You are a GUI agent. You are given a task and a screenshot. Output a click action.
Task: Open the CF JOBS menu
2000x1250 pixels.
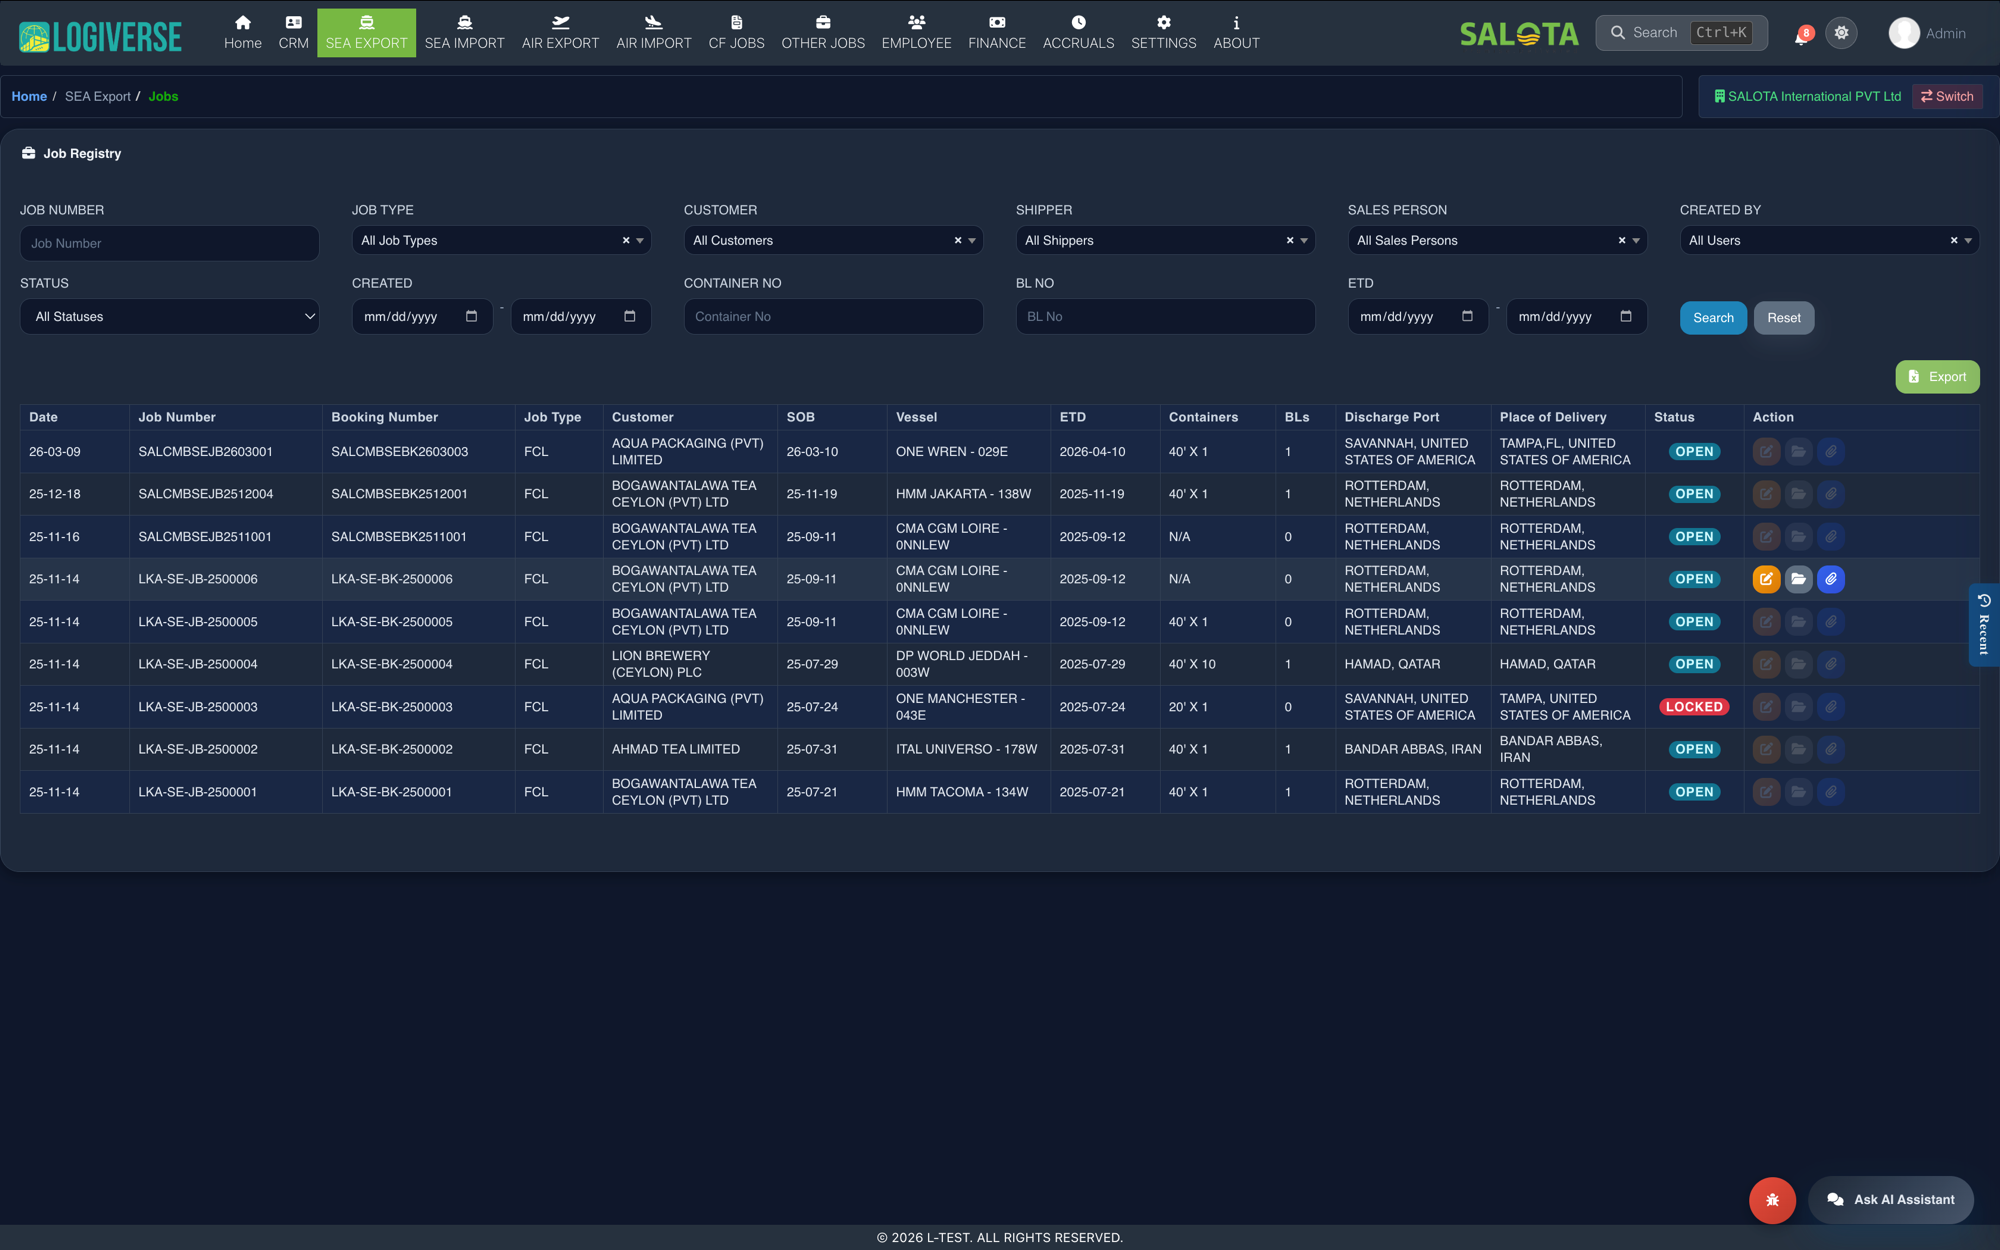(x=736, y=33)
